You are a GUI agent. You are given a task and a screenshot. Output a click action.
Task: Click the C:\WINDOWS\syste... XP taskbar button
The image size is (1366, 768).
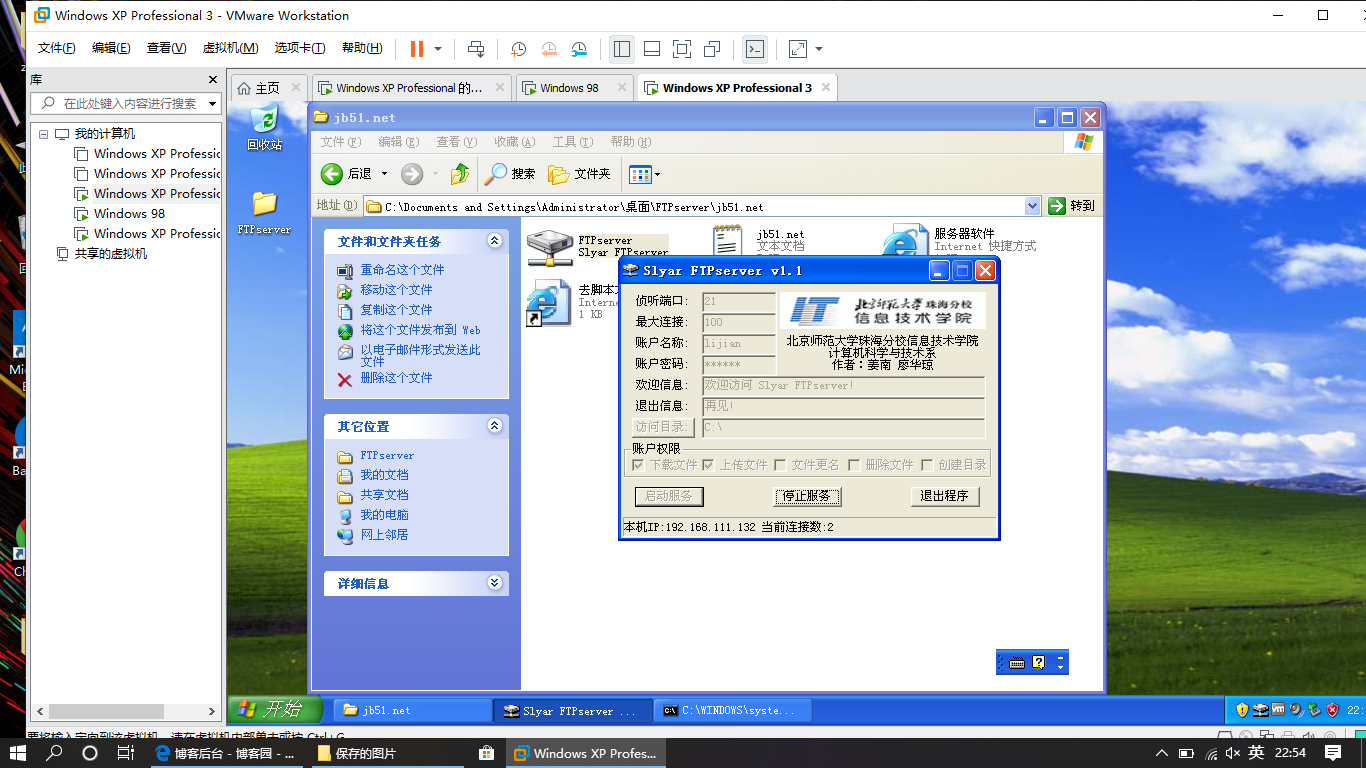point(733,710)
